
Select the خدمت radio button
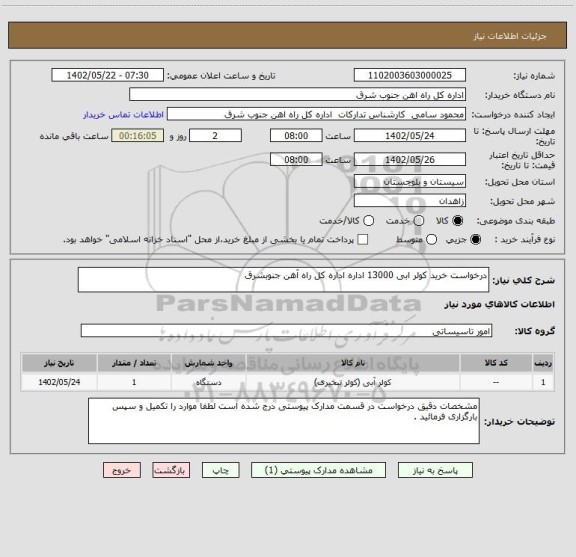coord(418,221)
